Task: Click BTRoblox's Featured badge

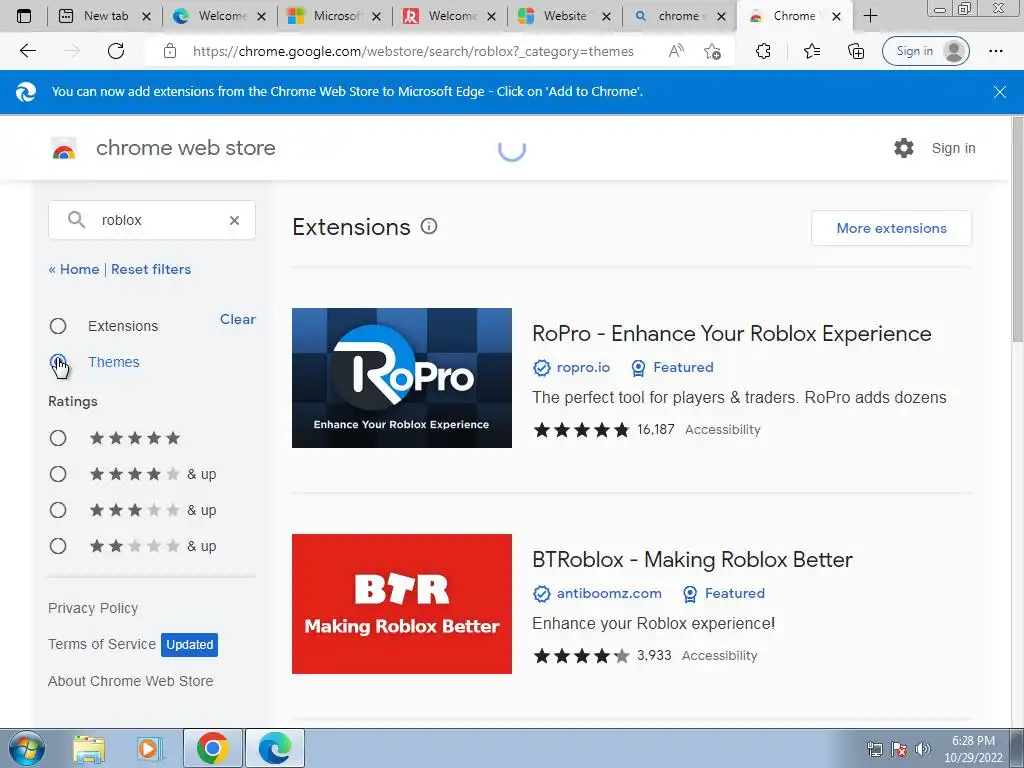Action: pyautogui.click(x=724, y=594)
